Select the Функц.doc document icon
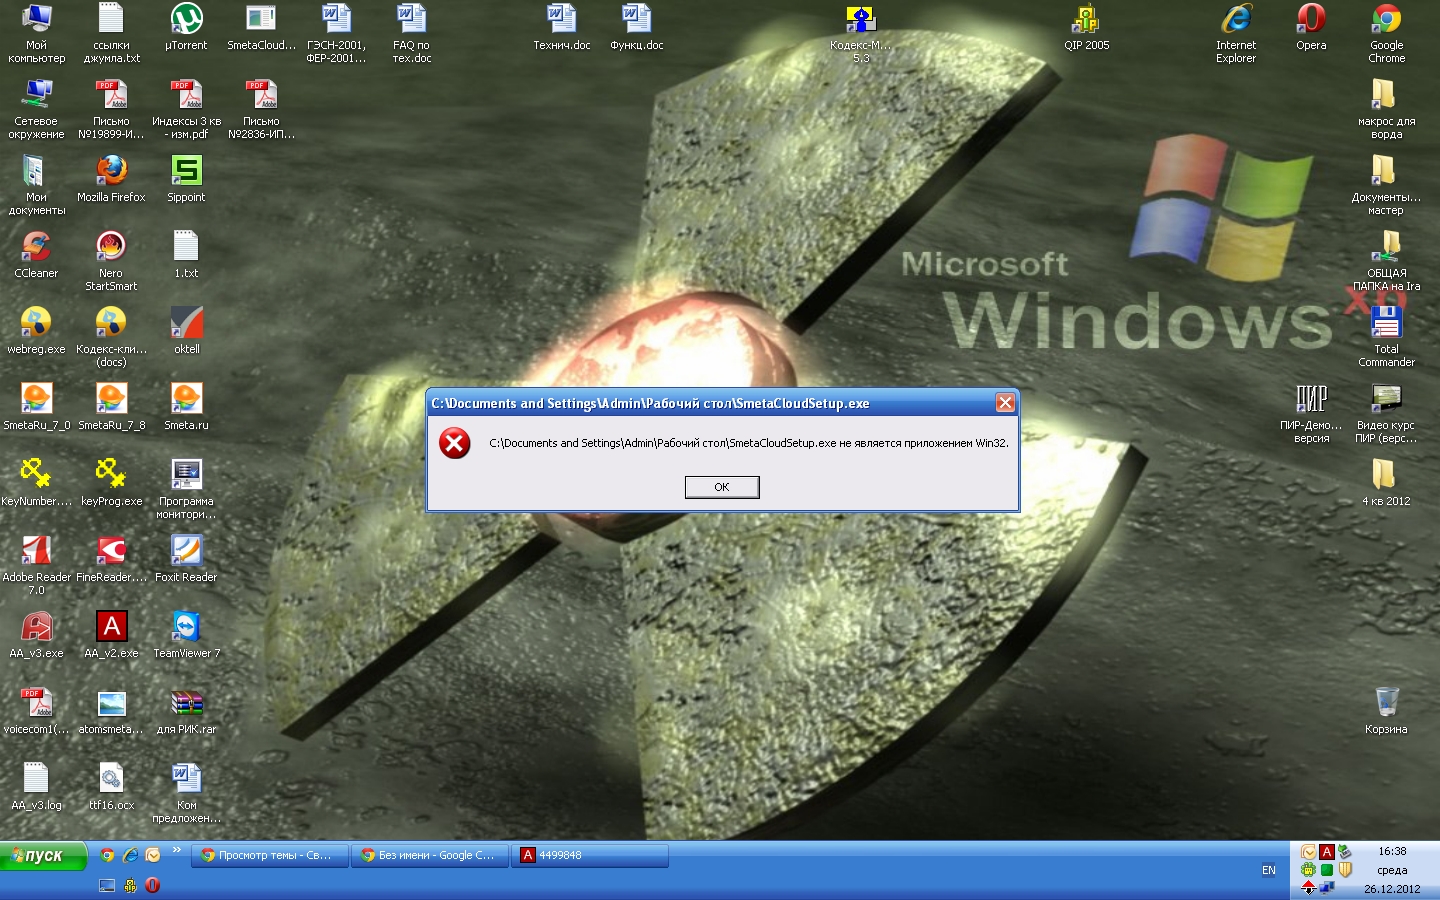 tap(636, 27)
